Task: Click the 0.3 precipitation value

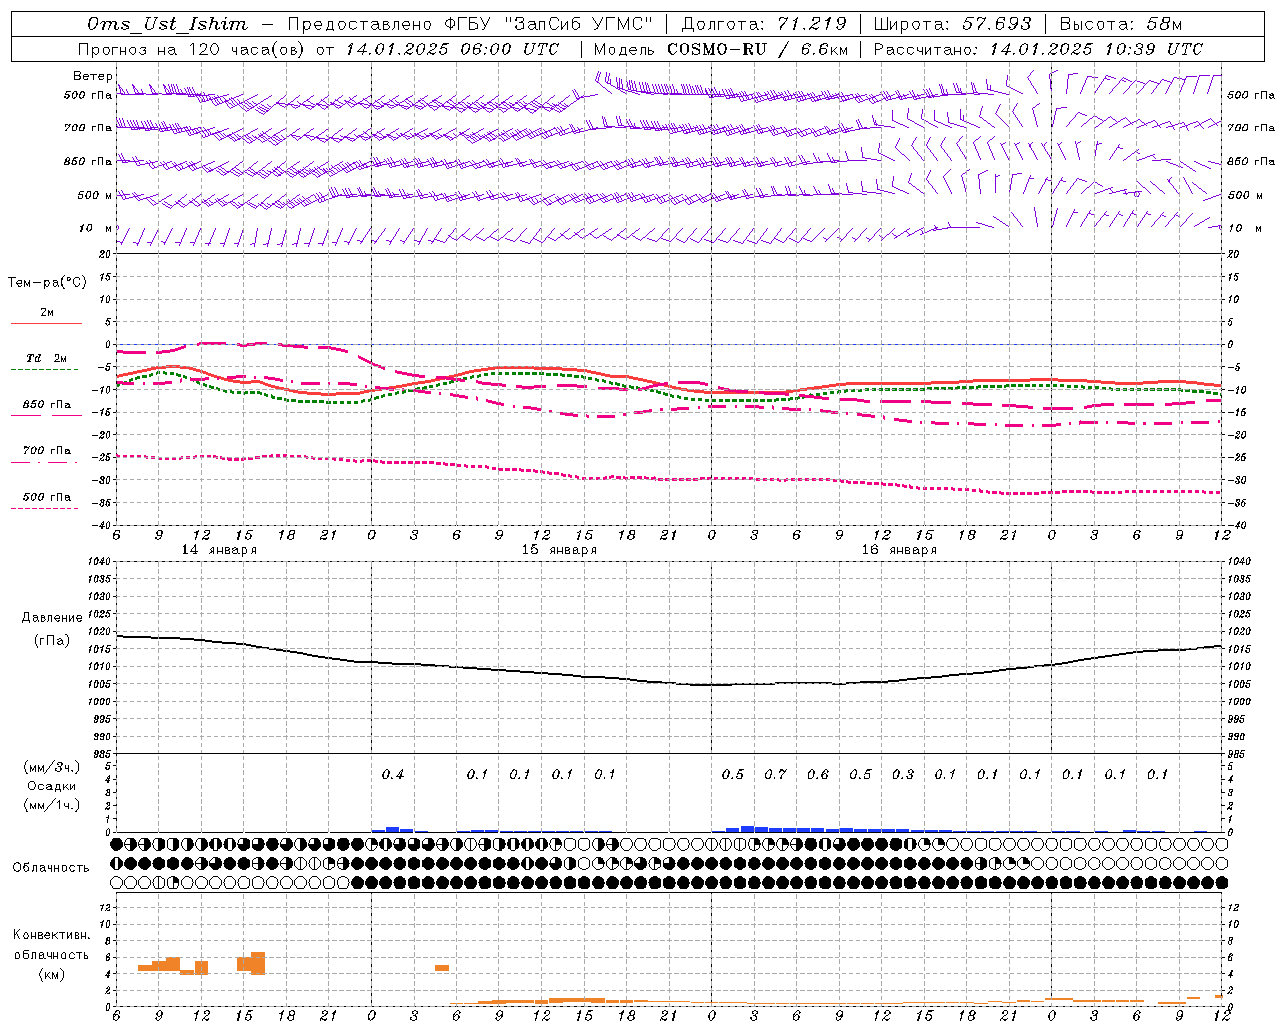Action: point(903,775)
